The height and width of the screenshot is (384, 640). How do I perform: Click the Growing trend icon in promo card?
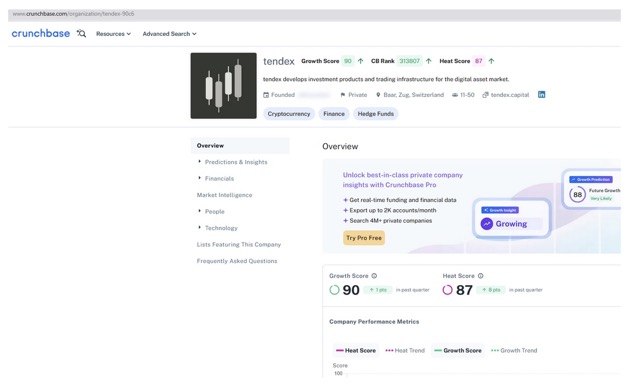coord(487,224)
